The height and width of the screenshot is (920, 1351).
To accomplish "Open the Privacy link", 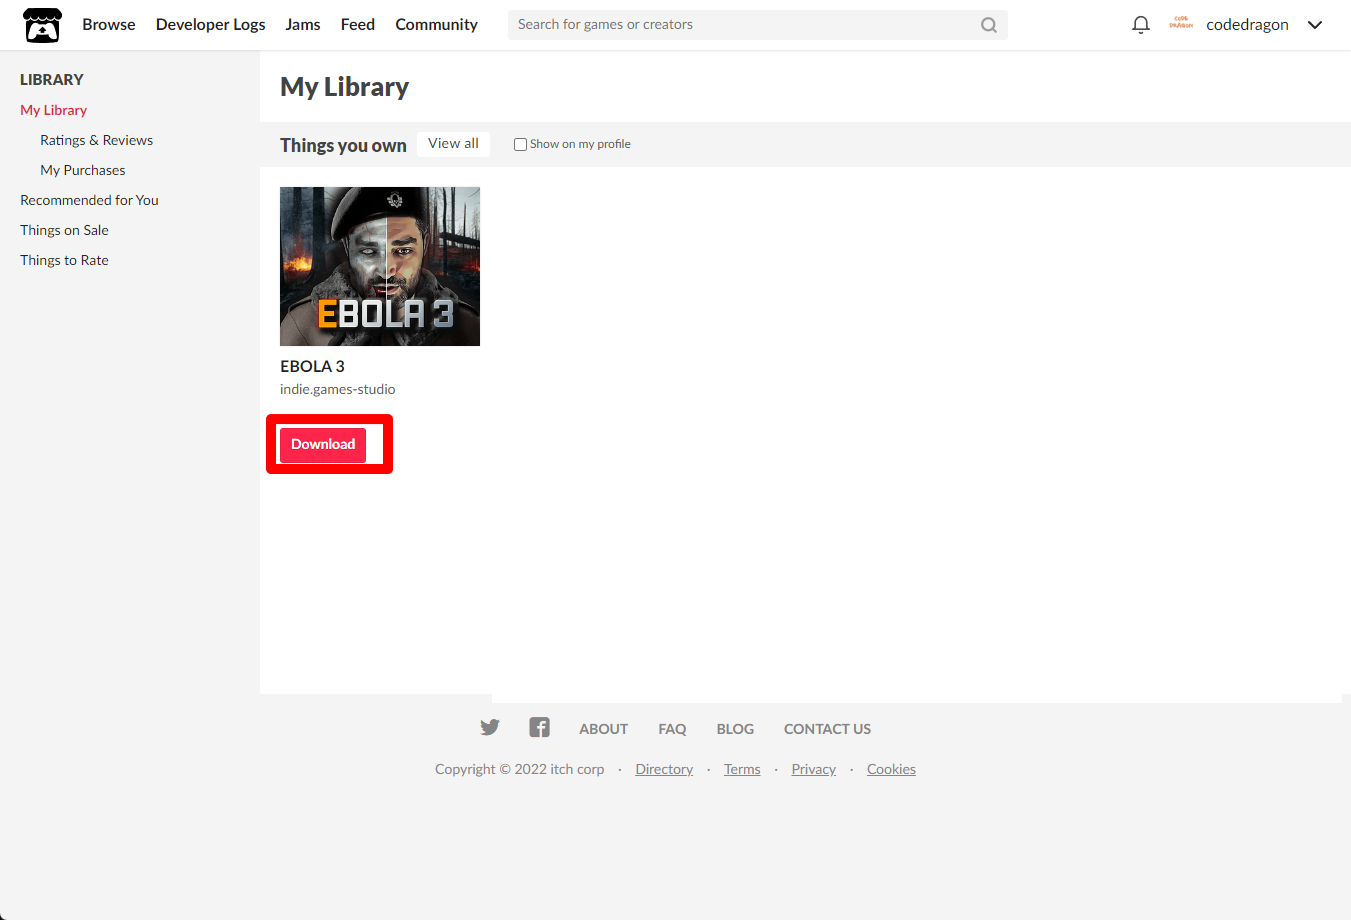I will [x=814, y=769].
